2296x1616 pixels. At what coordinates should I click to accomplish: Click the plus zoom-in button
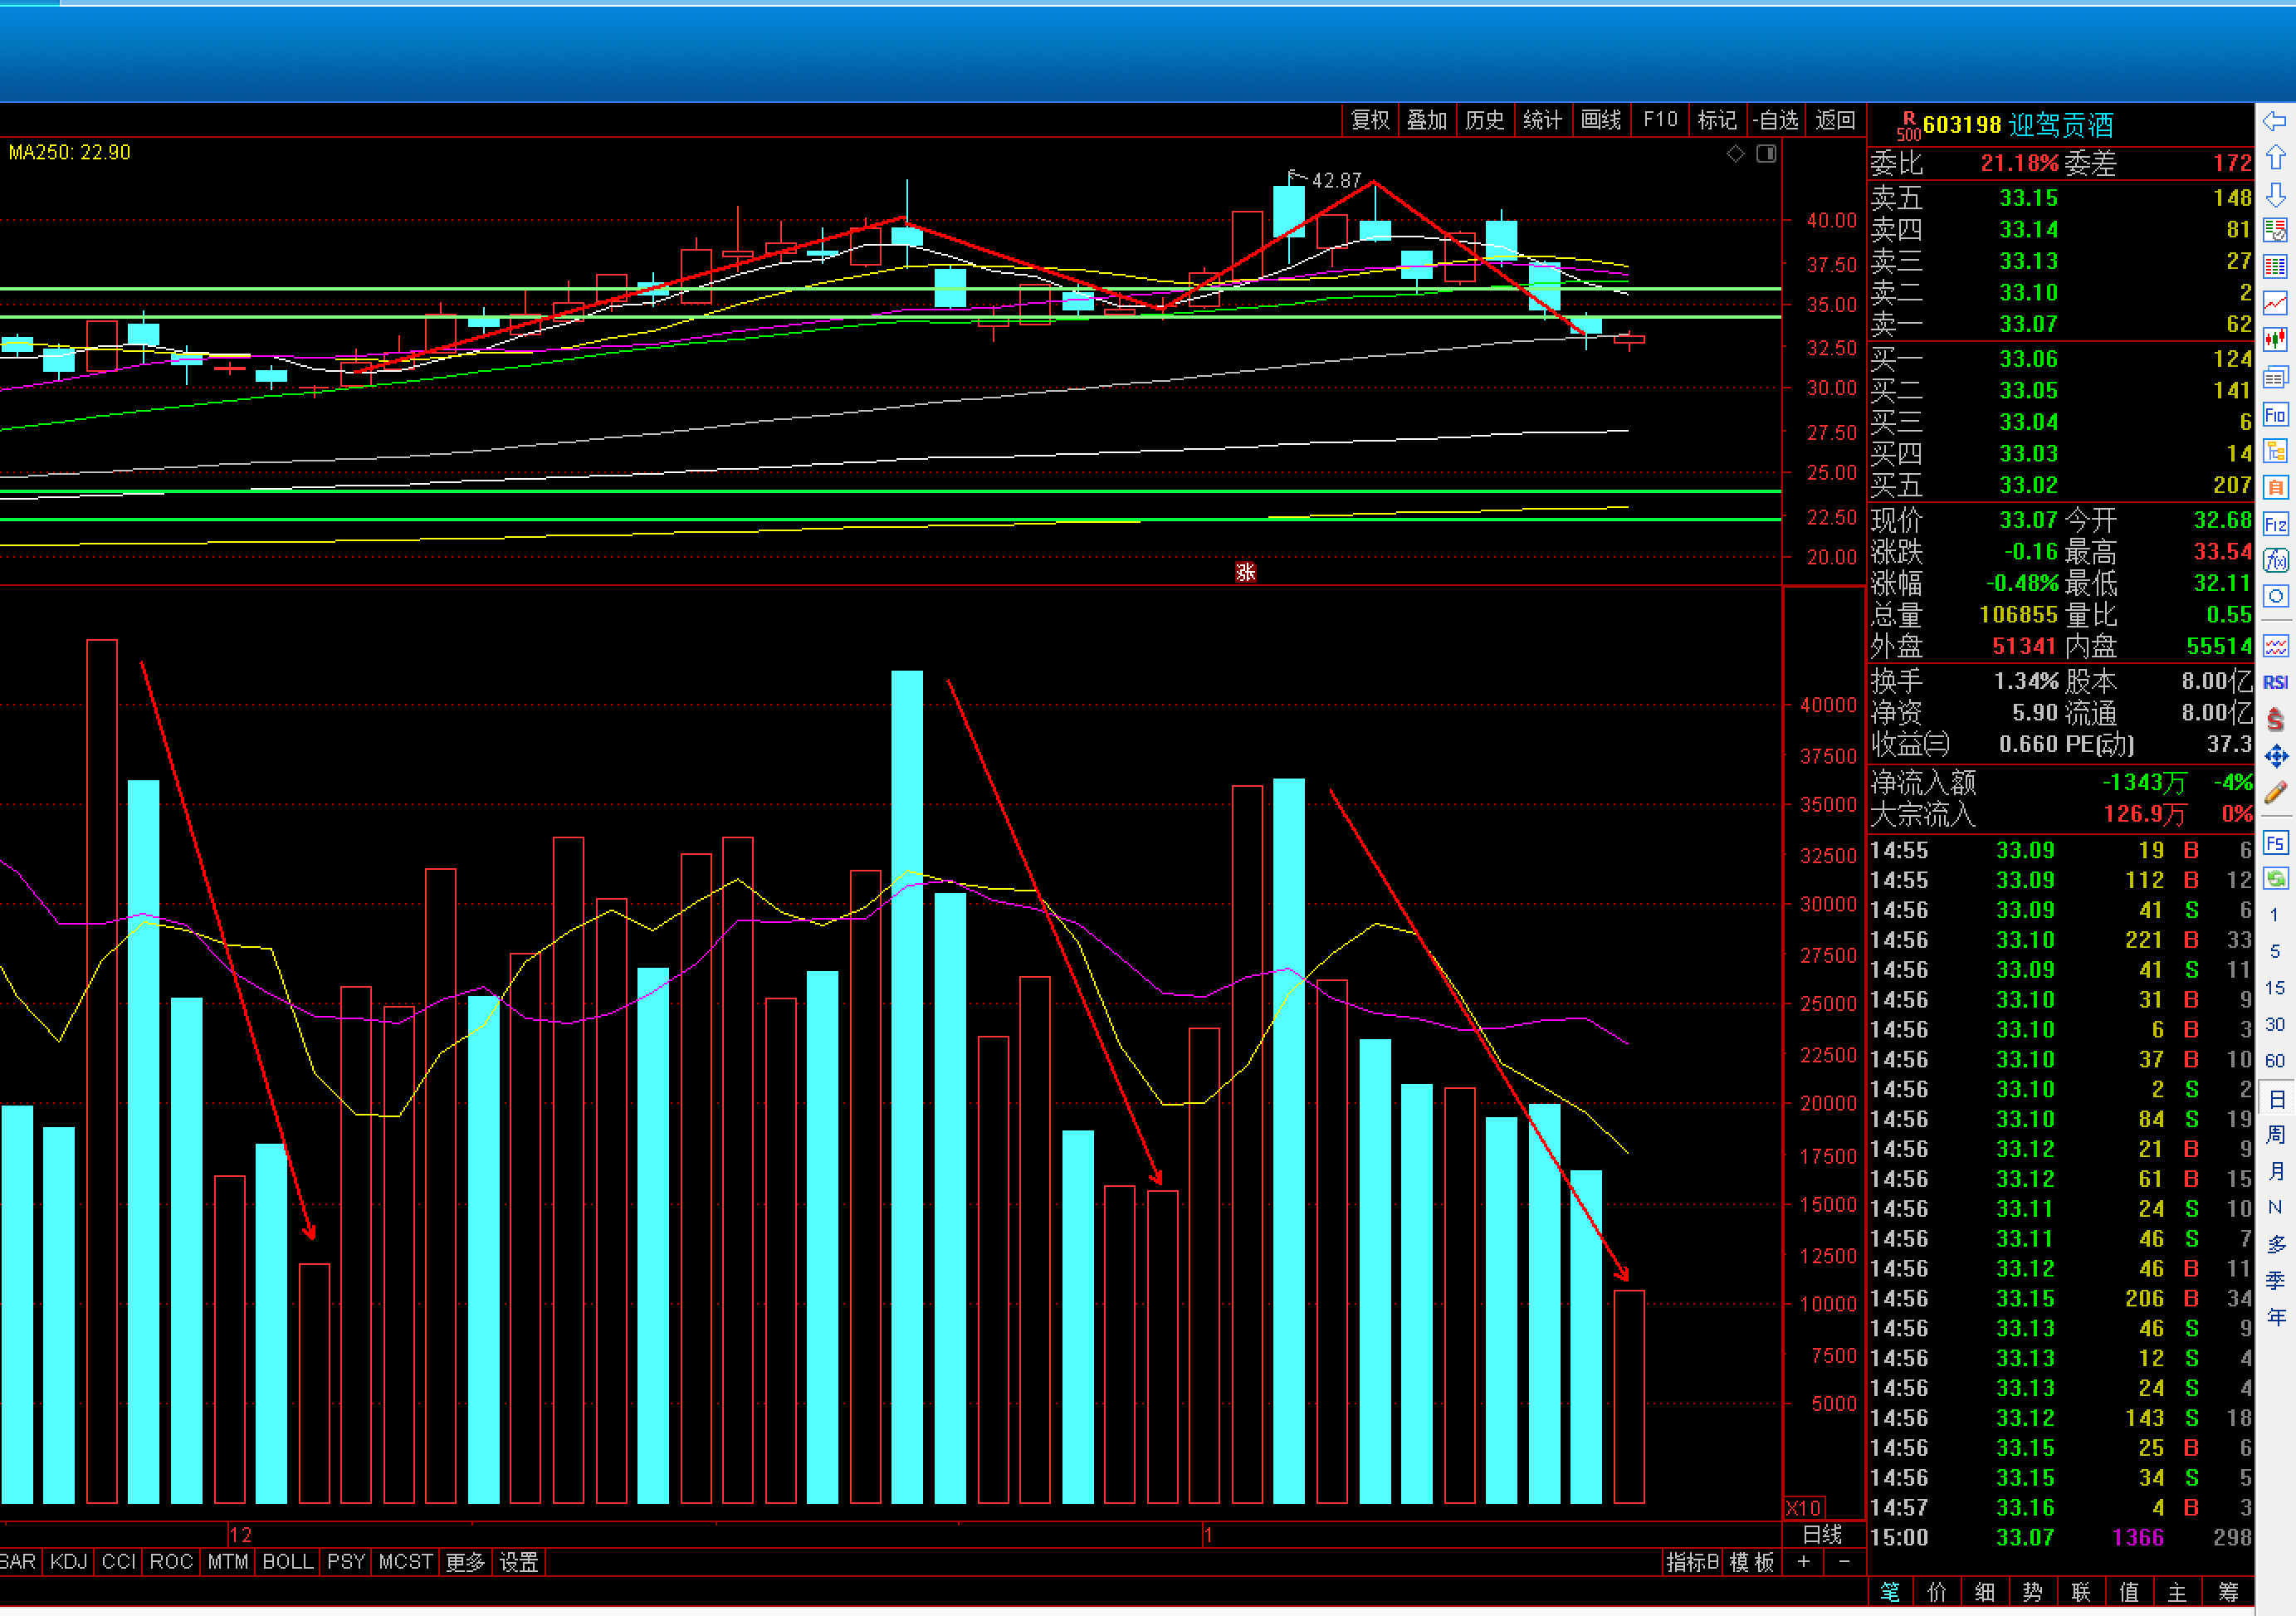tap(1803, 1562)
